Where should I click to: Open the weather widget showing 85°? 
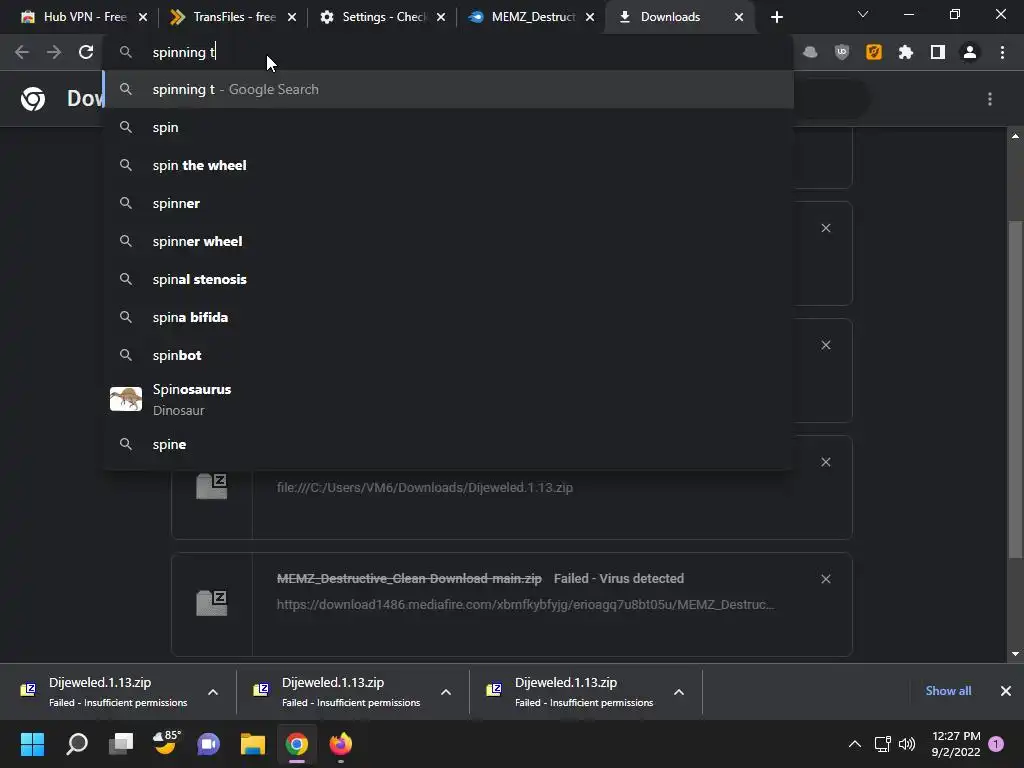coord(165,743)
